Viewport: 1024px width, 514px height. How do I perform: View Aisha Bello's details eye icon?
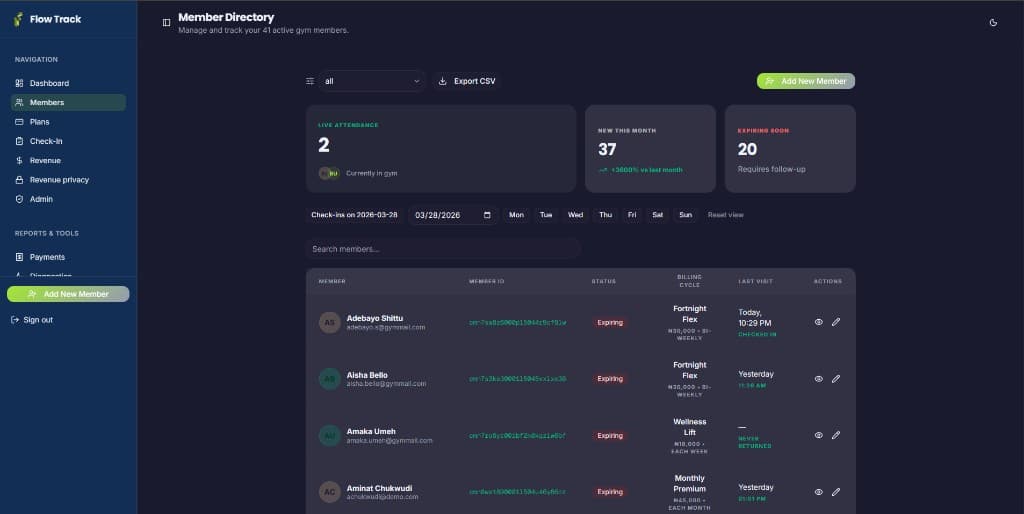(818, 379)
